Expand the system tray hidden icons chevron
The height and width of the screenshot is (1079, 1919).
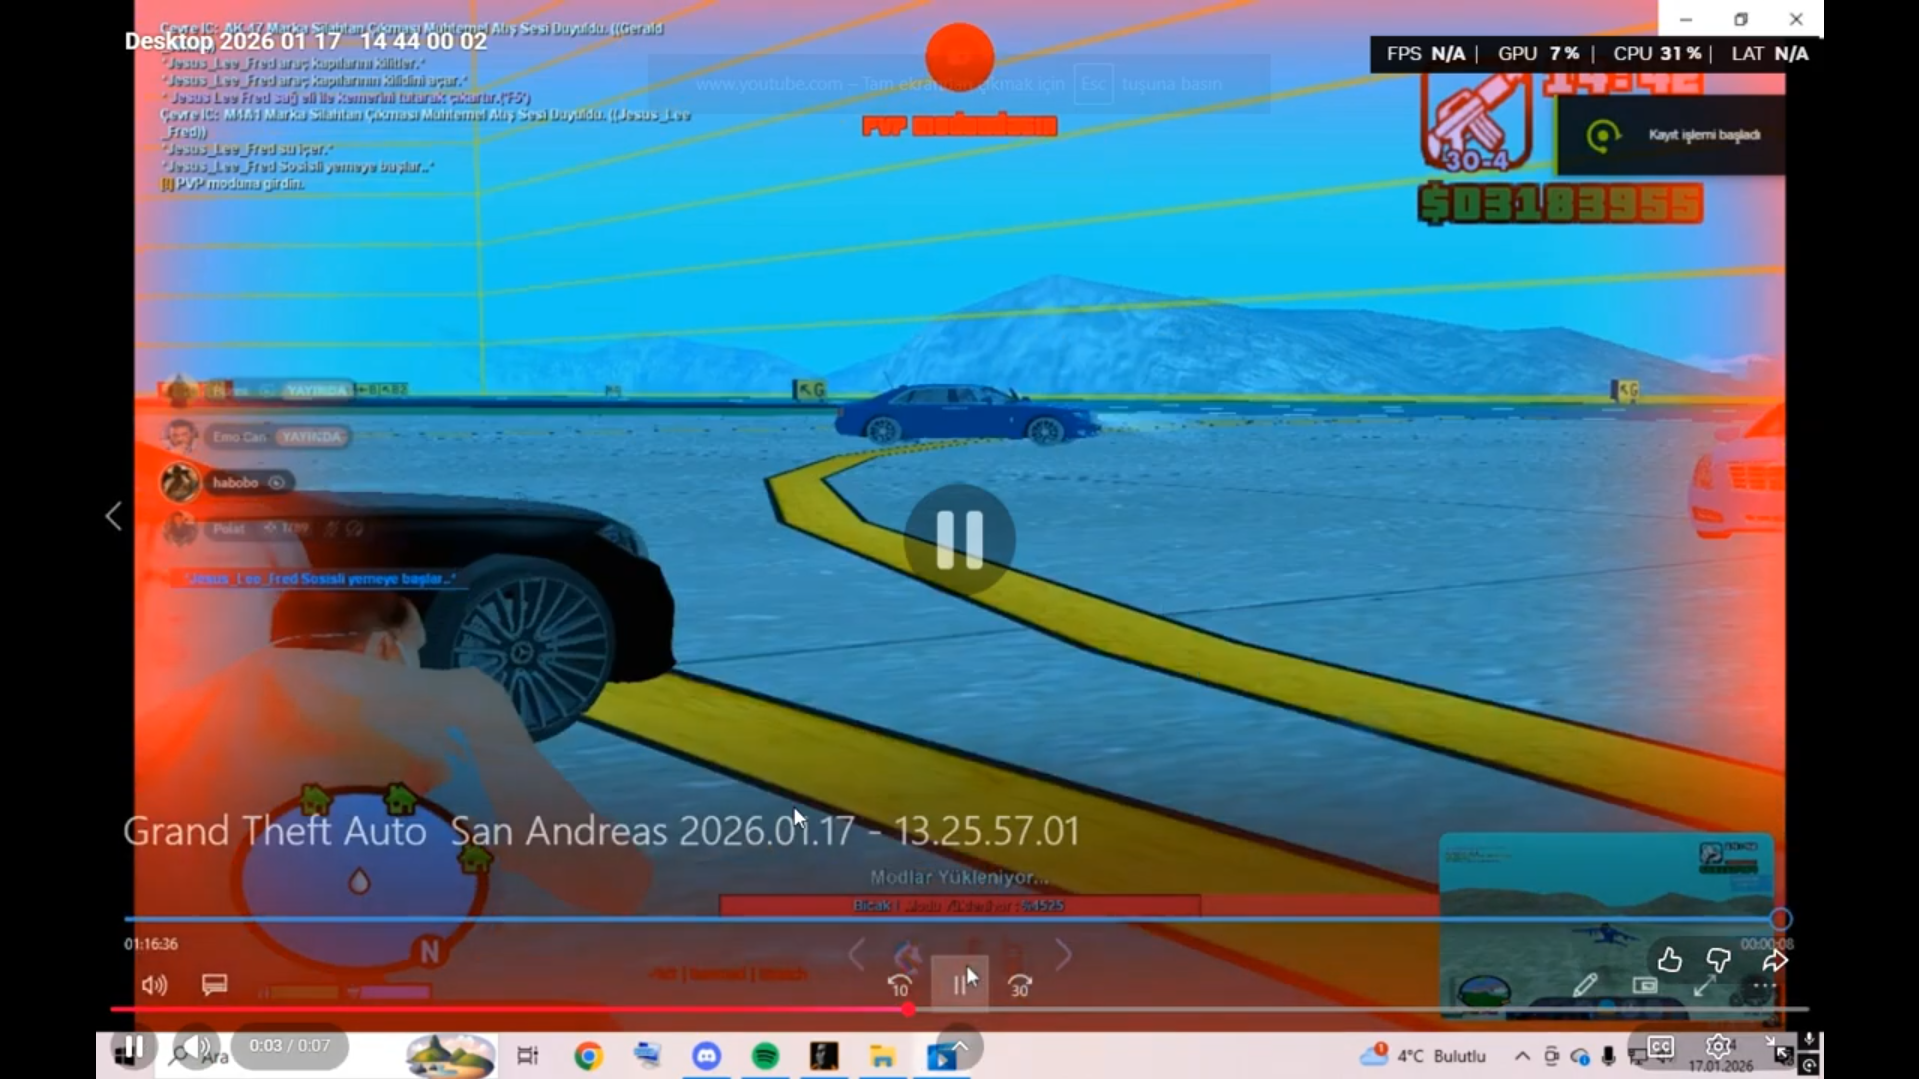[x=1522, y=1056]
